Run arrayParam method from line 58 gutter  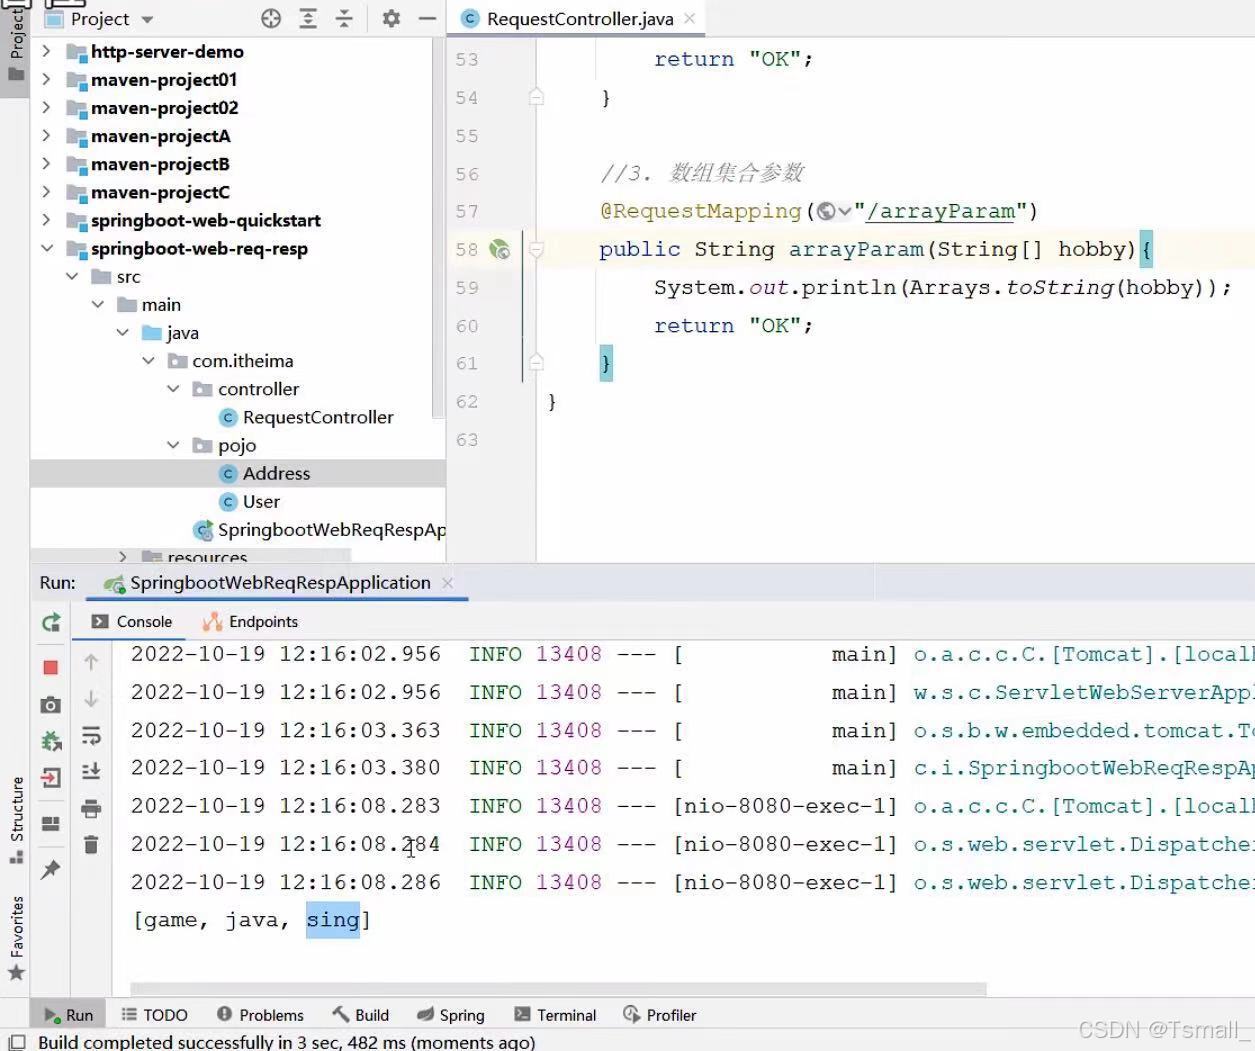coord(500,249)
